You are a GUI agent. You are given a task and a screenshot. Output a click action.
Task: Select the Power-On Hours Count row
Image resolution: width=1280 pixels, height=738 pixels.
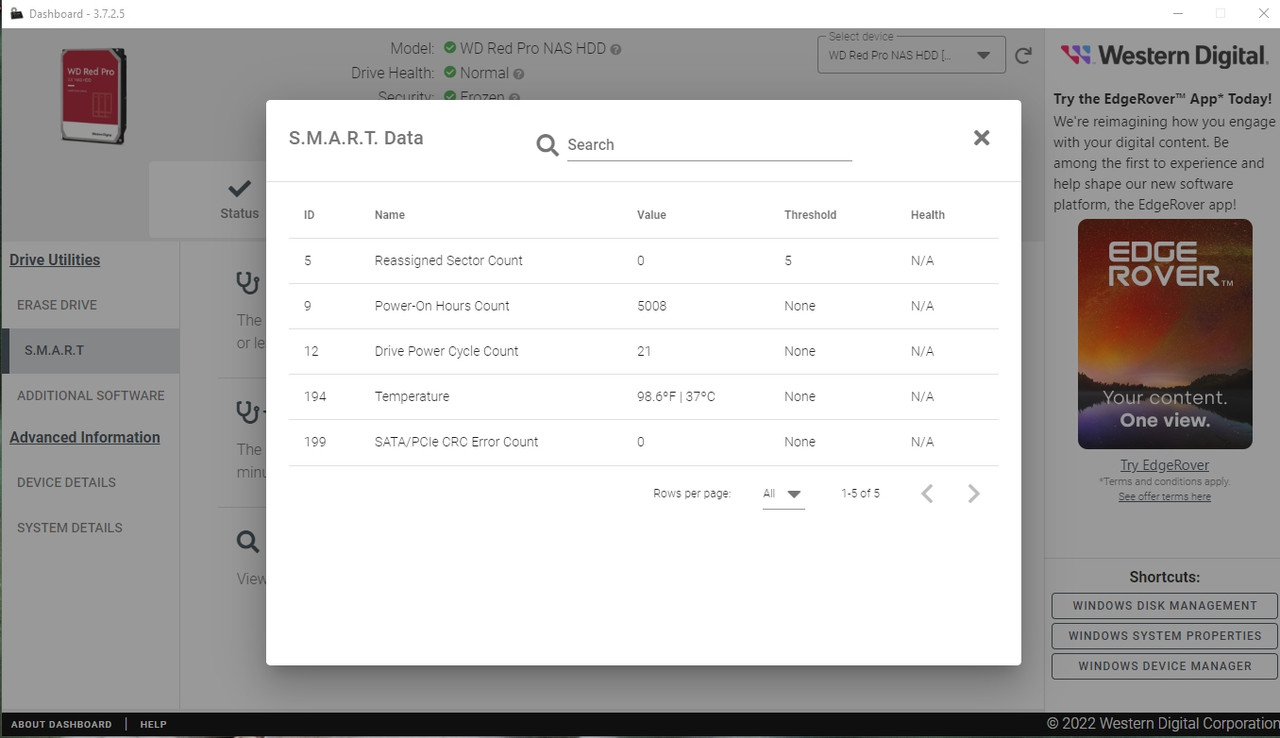tap(643, 306)
